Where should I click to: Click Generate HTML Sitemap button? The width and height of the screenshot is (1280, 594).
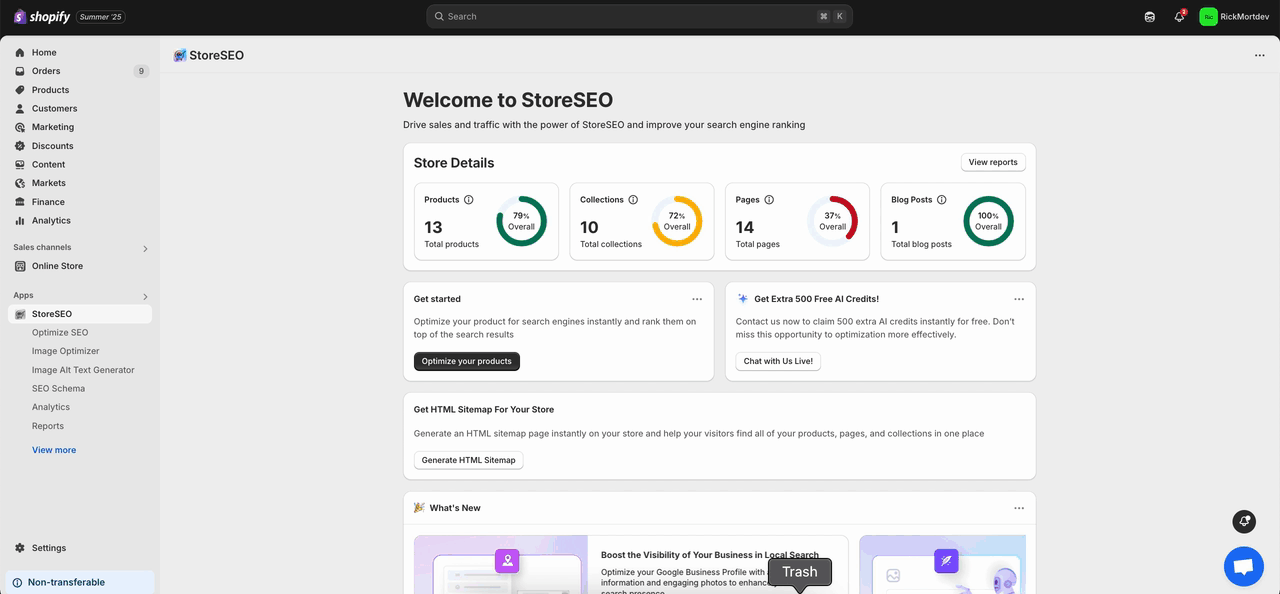pos(469,460)
